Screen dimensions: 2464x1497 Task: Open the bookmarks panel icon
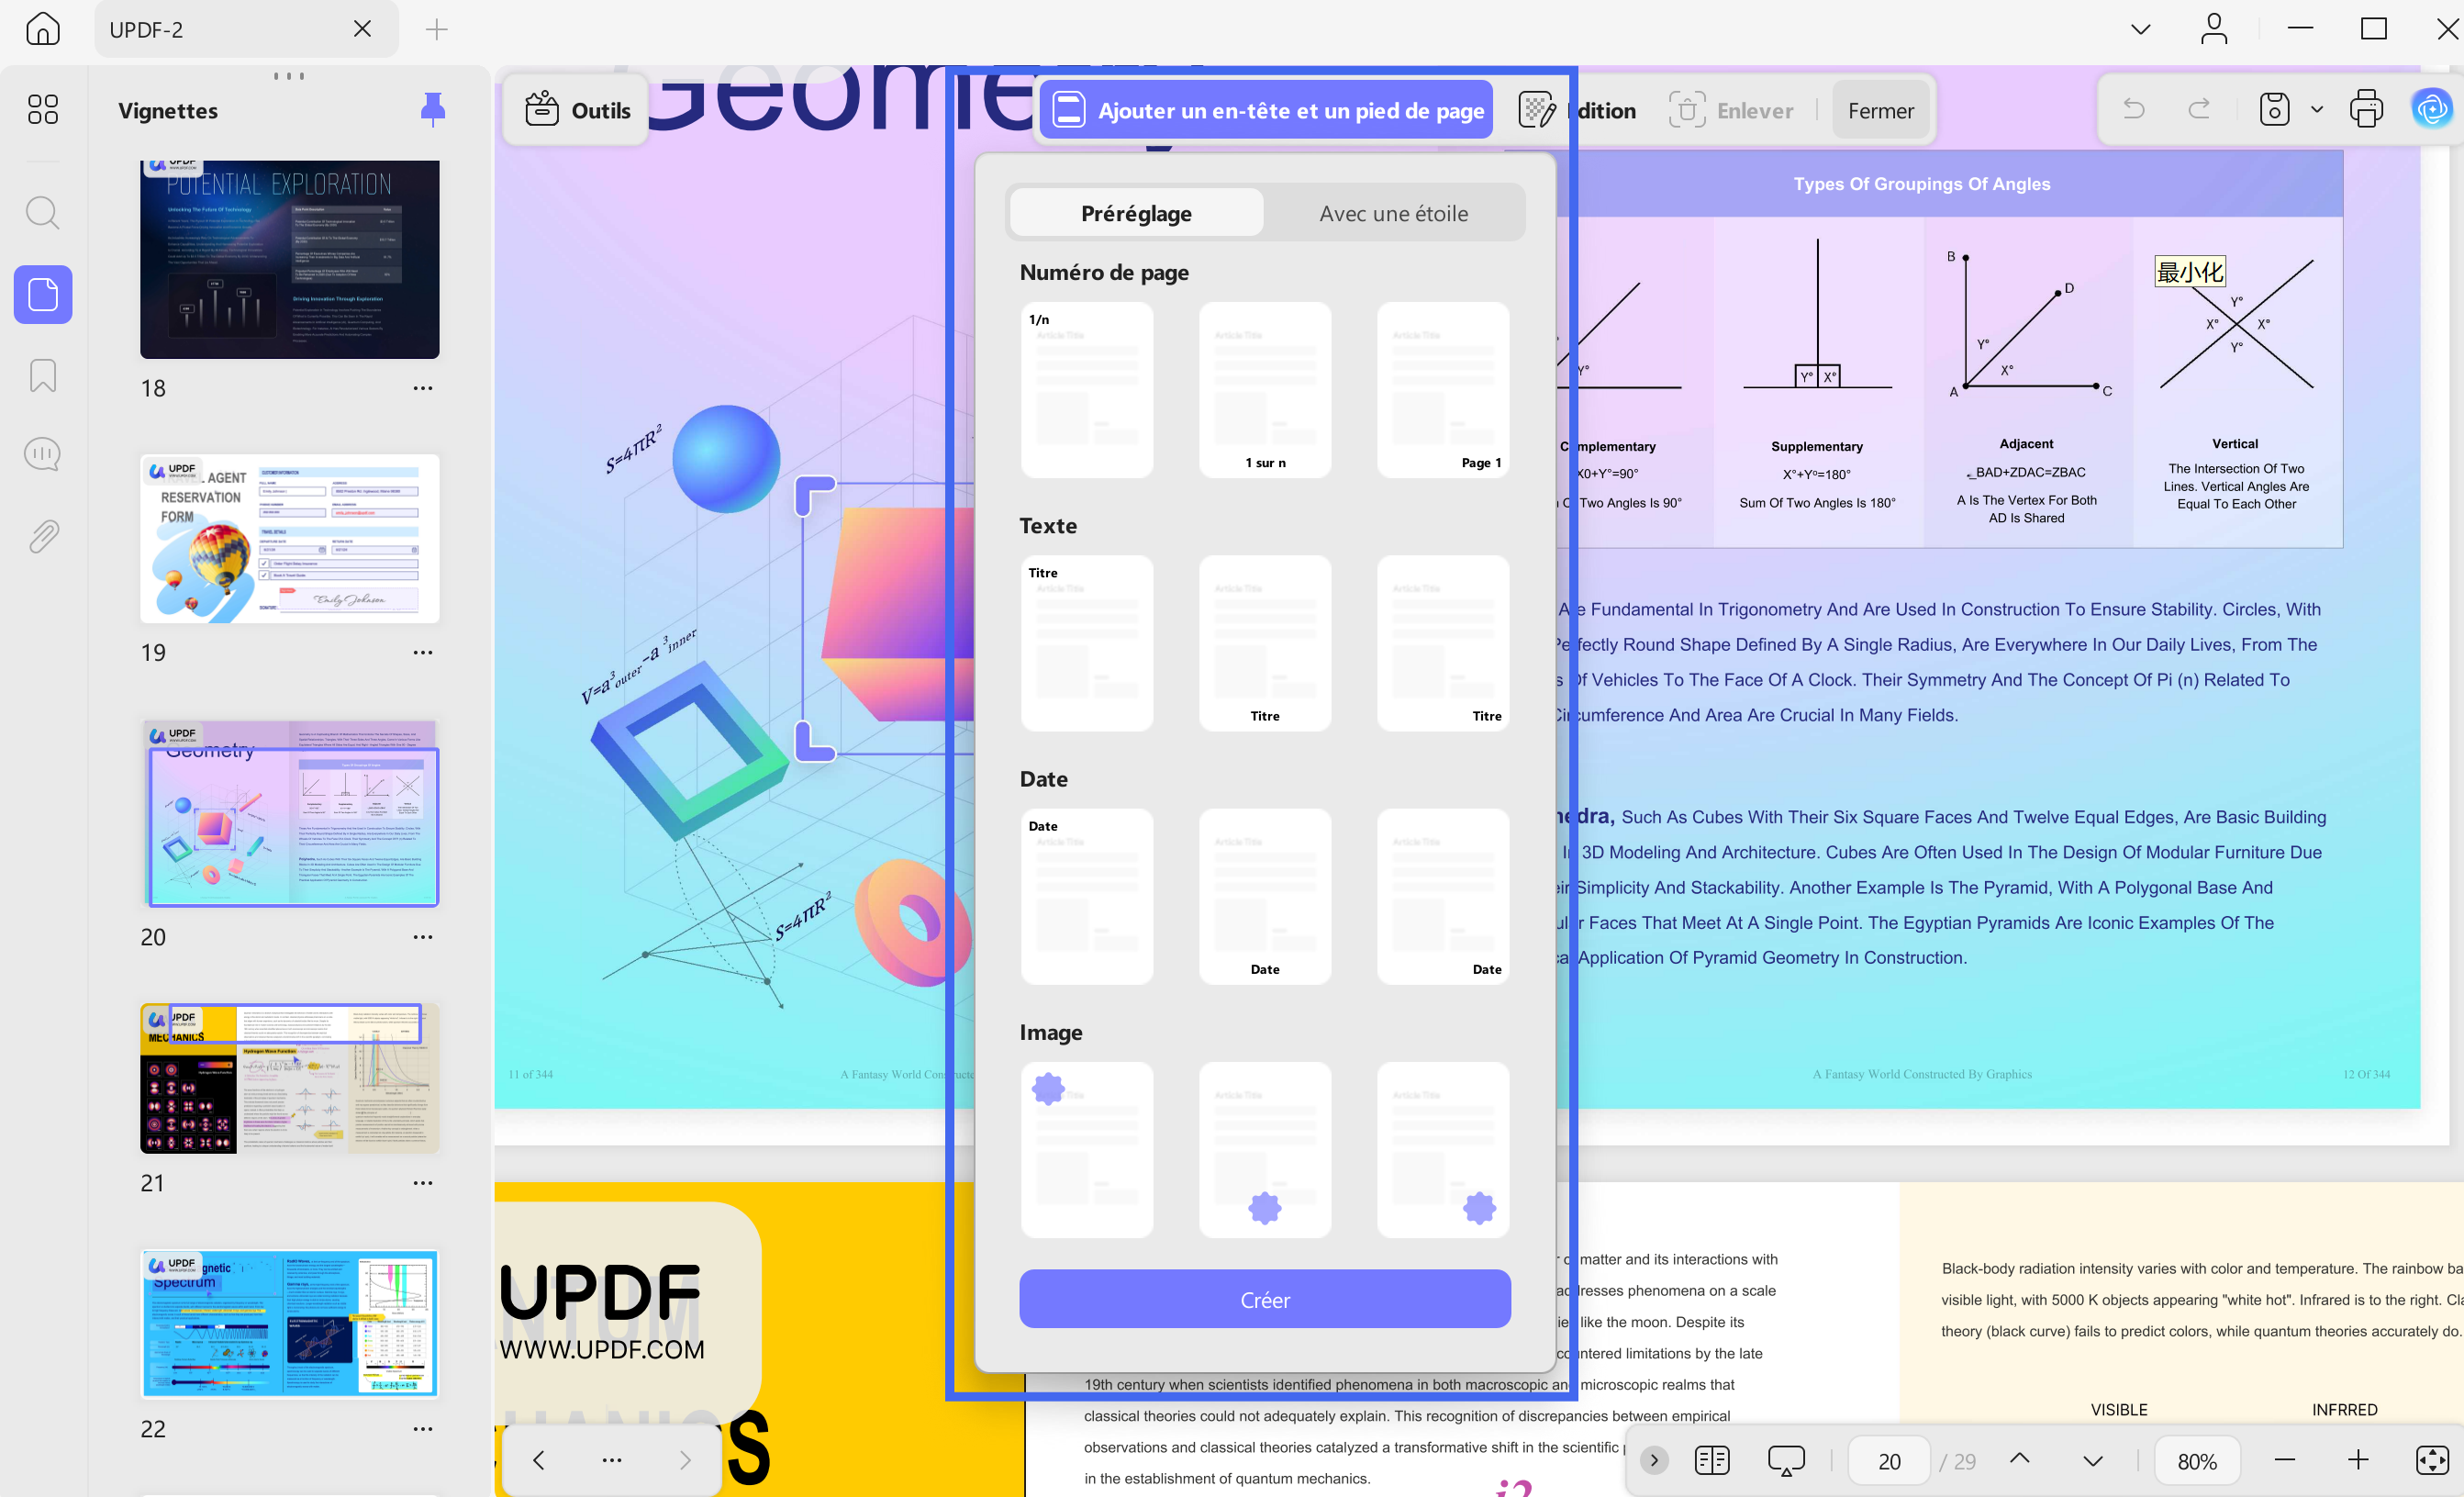click(43, 376)
